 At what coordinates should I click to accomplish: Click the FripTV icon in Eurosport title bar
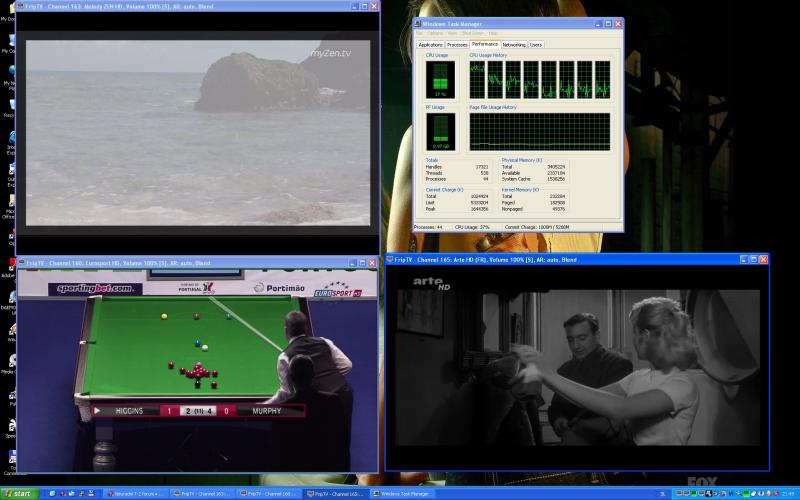click(21, 262)
